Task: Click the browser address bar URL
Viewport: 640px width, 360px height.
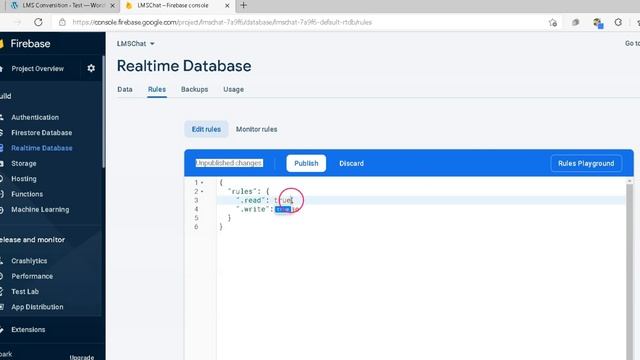Action: pos(222,22)
